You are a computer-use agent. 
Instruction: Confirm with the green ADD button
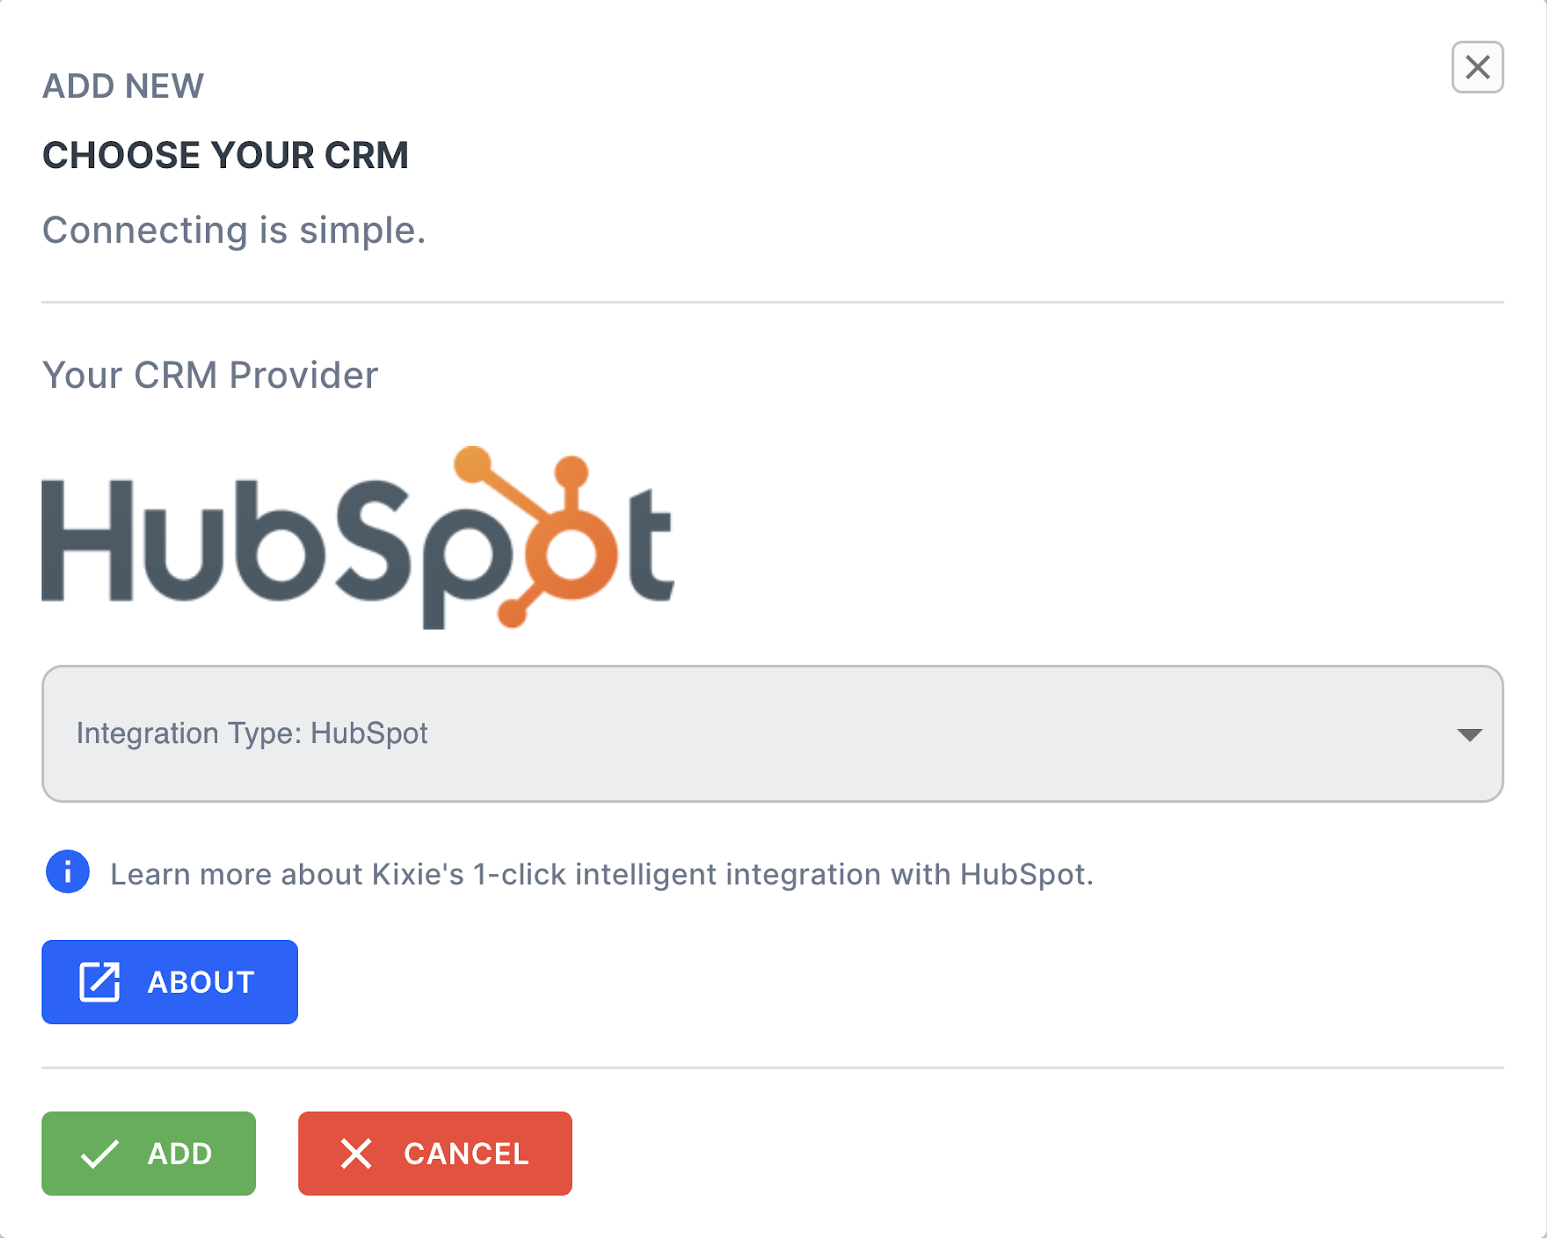click(149, 1153)
